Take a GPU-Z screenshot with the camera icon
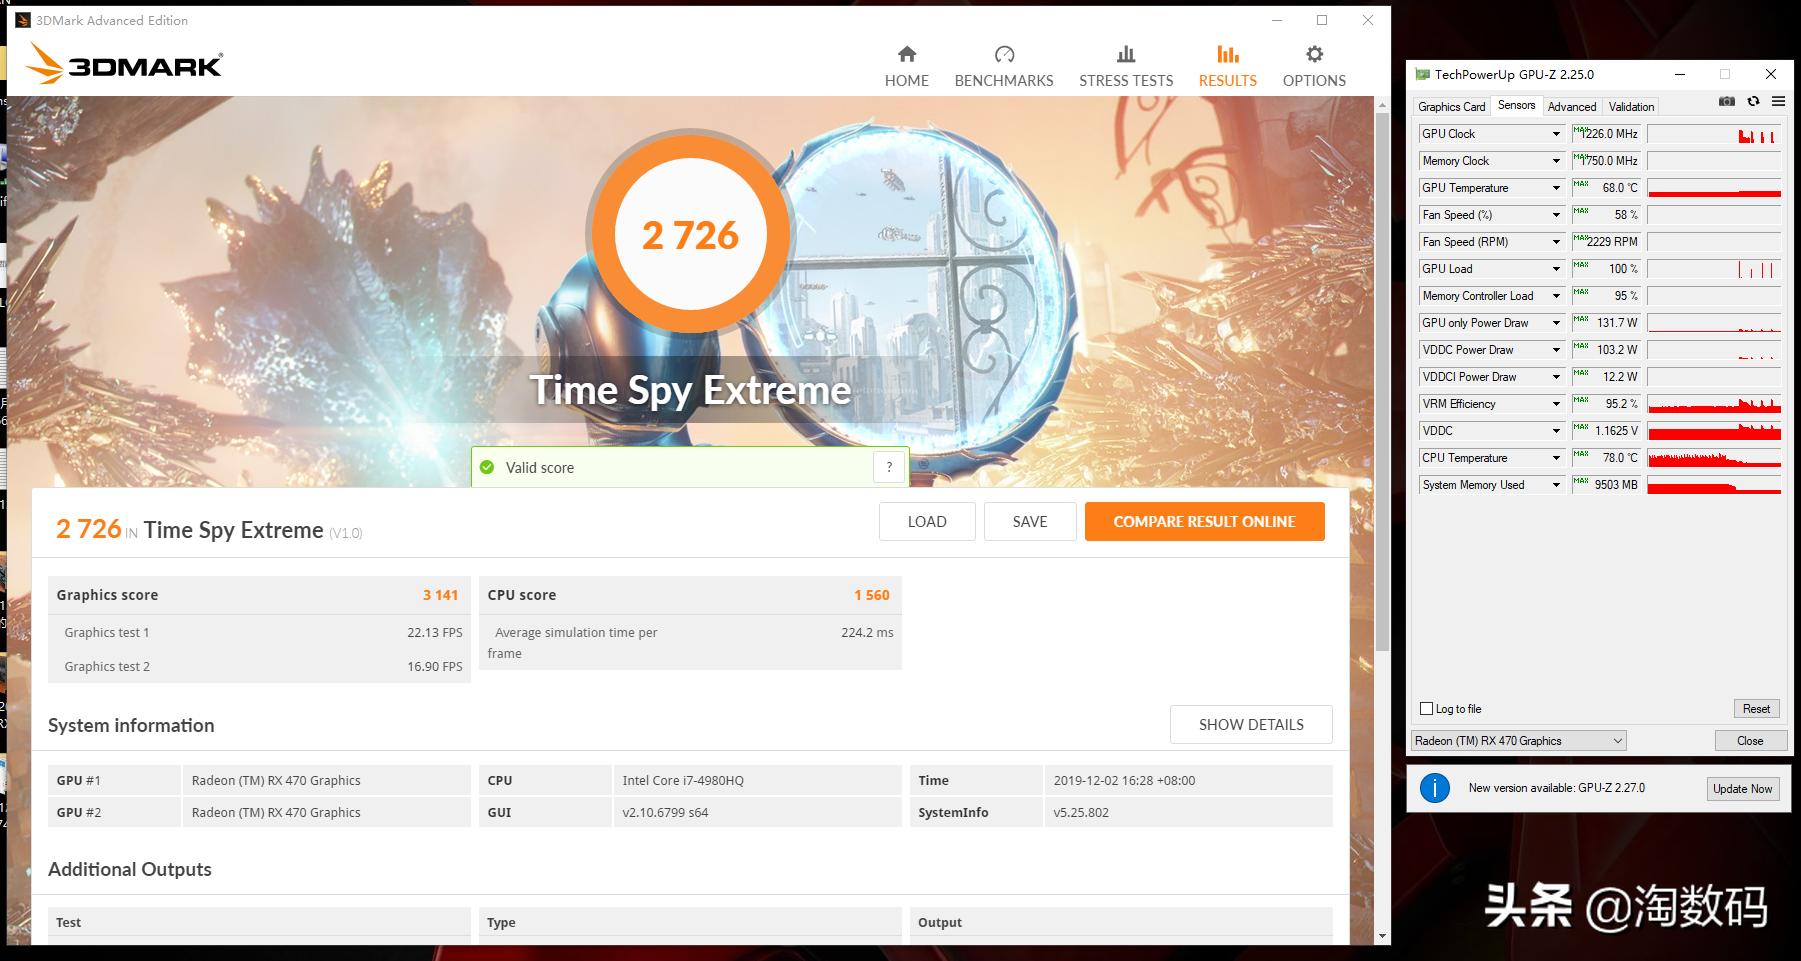1801x961 pixels. click(1727, 101)
